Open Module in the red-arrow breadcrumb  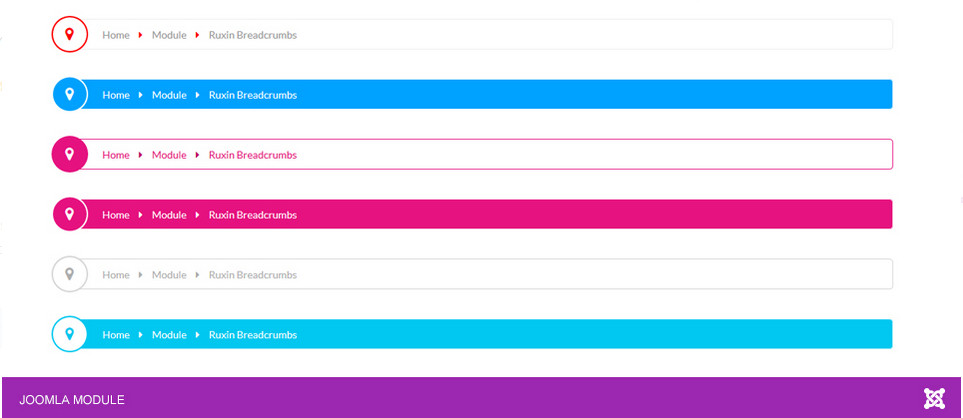[169, 35]
